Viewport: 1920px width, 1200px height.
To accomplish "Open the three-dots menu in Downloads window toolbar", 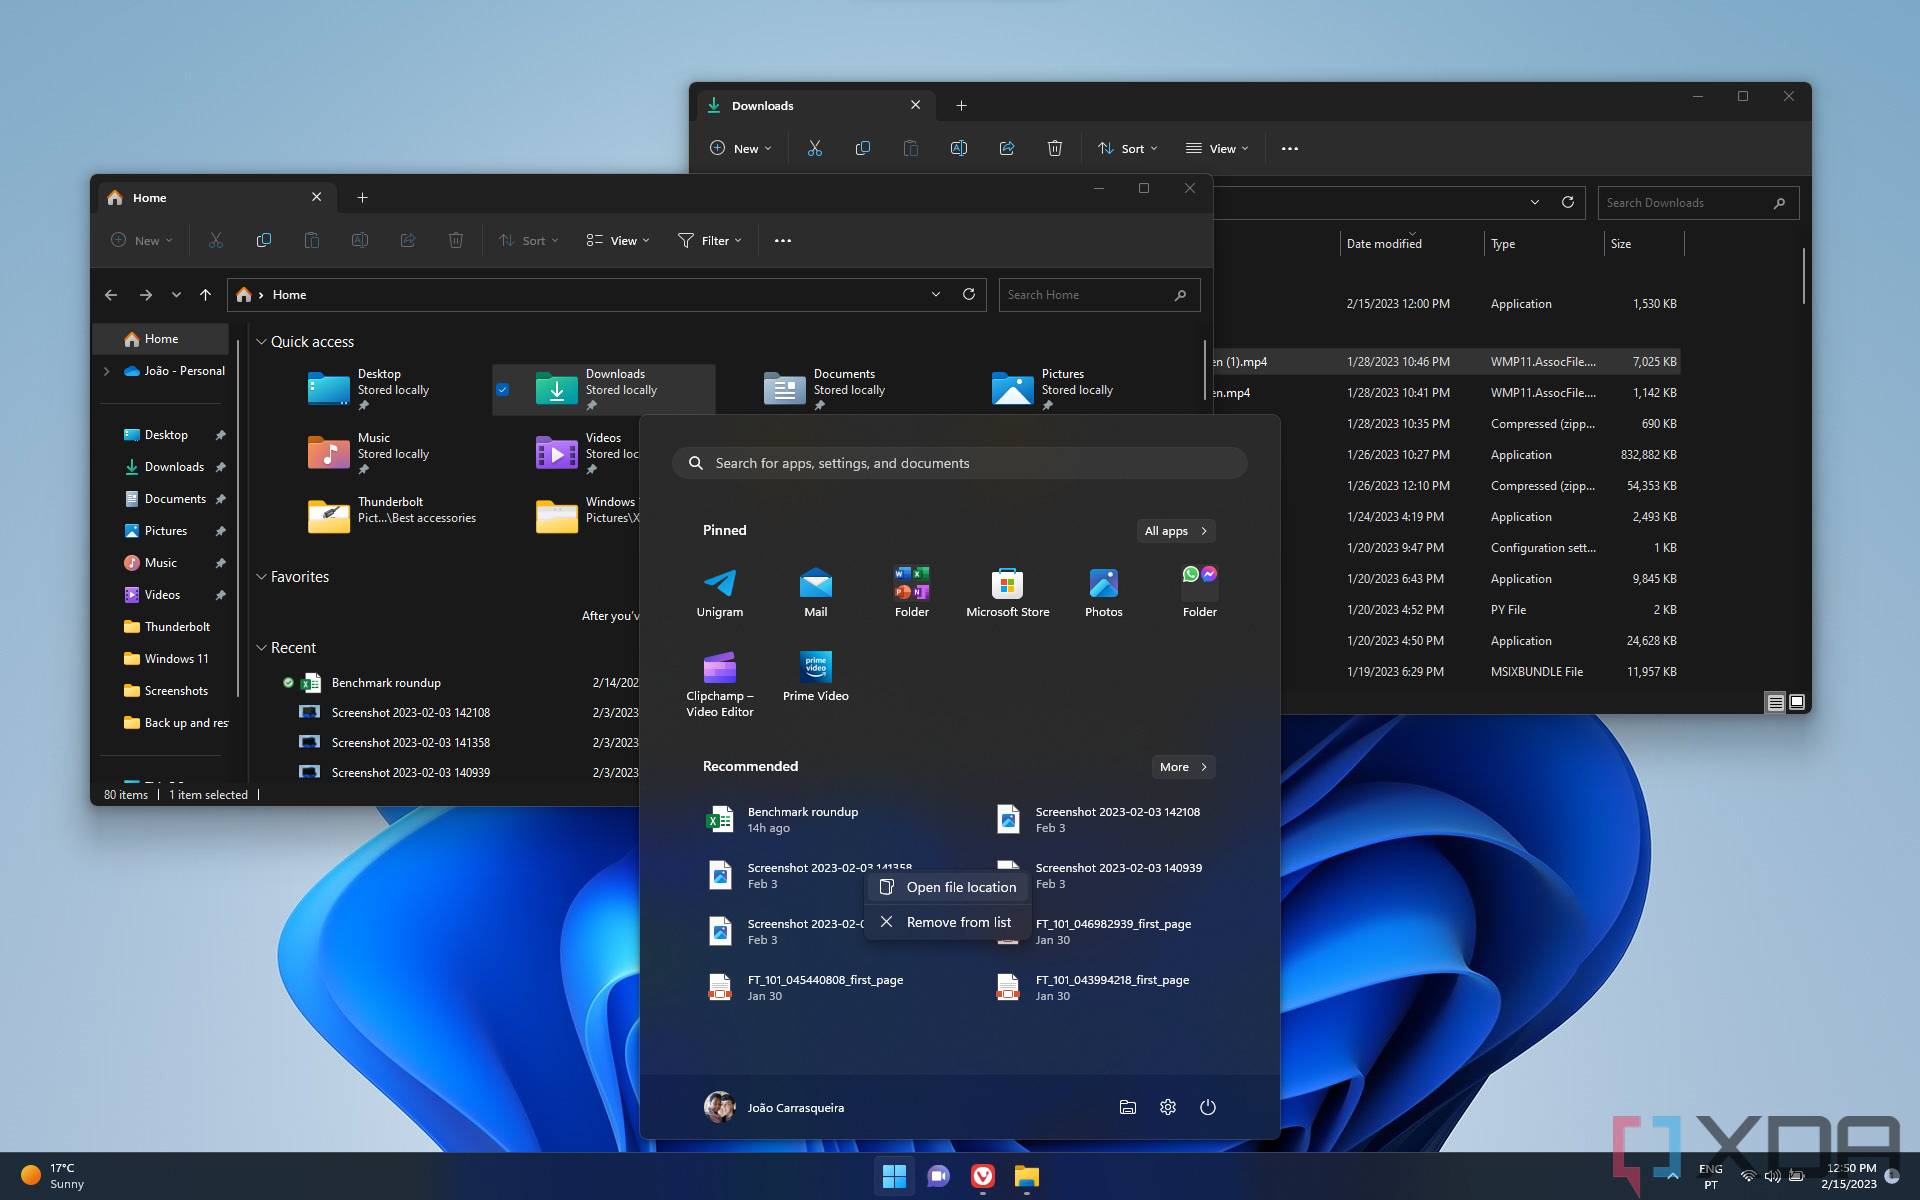I will click(1290, 148).
